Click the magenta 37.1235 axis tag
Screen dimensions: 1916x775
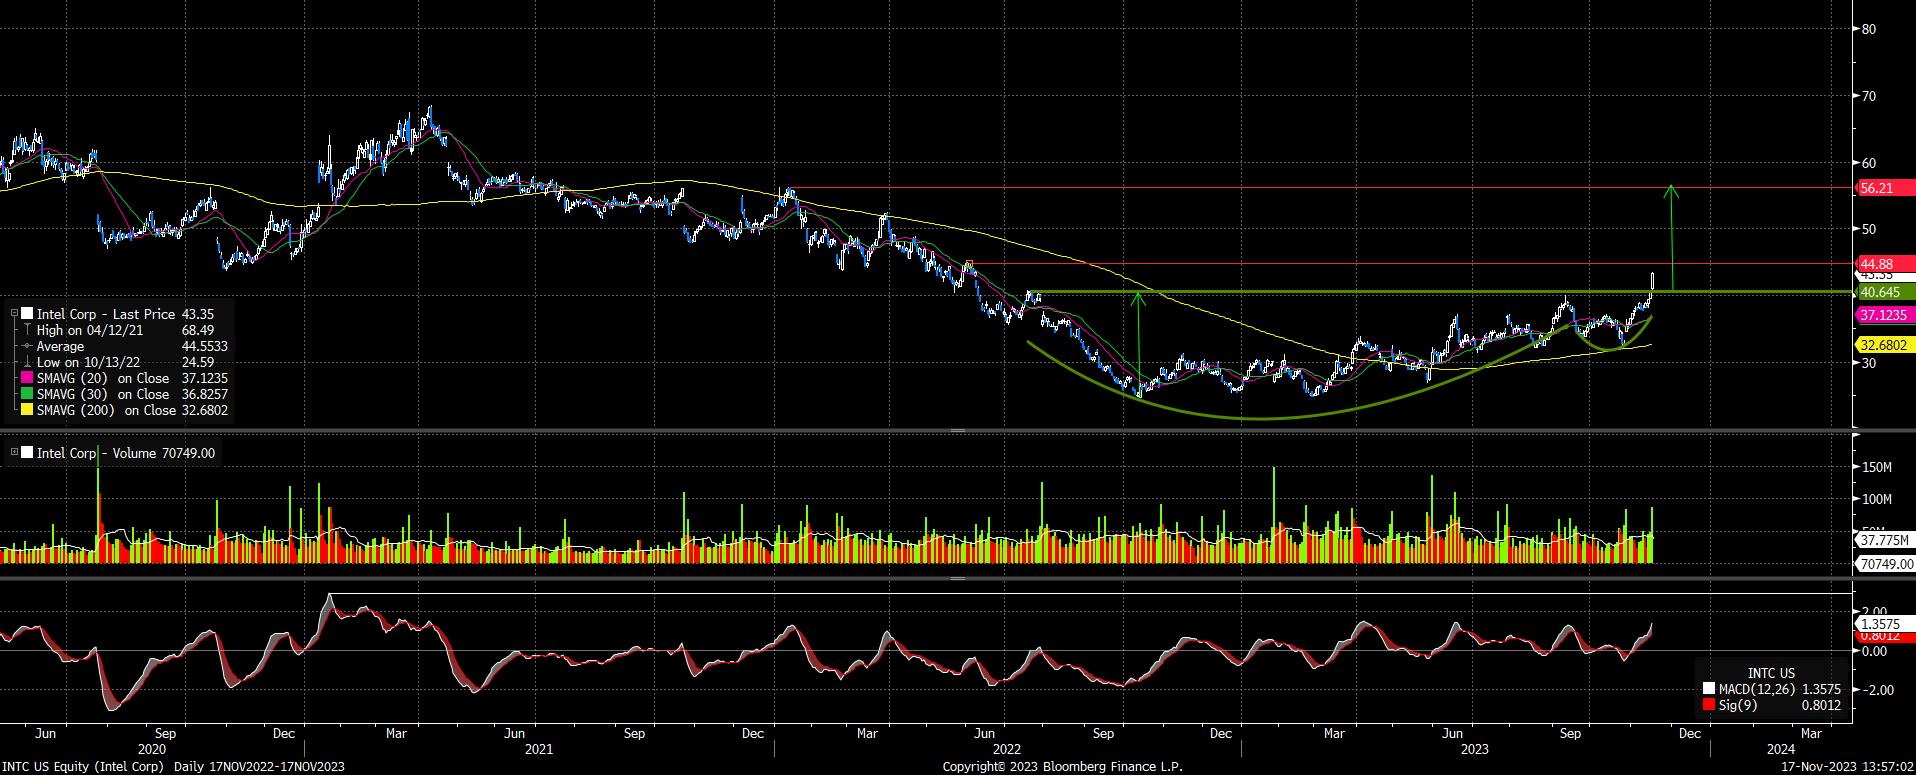tap(1884, 315)
